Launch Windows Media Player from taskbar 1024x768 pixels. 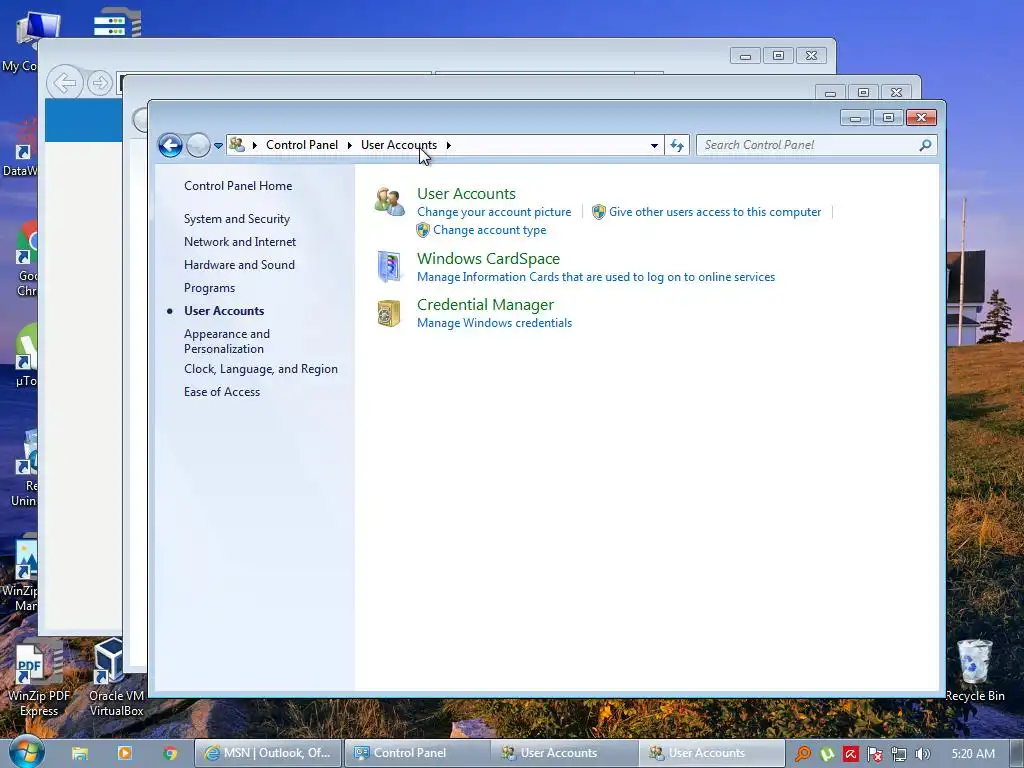pos(125,753)
